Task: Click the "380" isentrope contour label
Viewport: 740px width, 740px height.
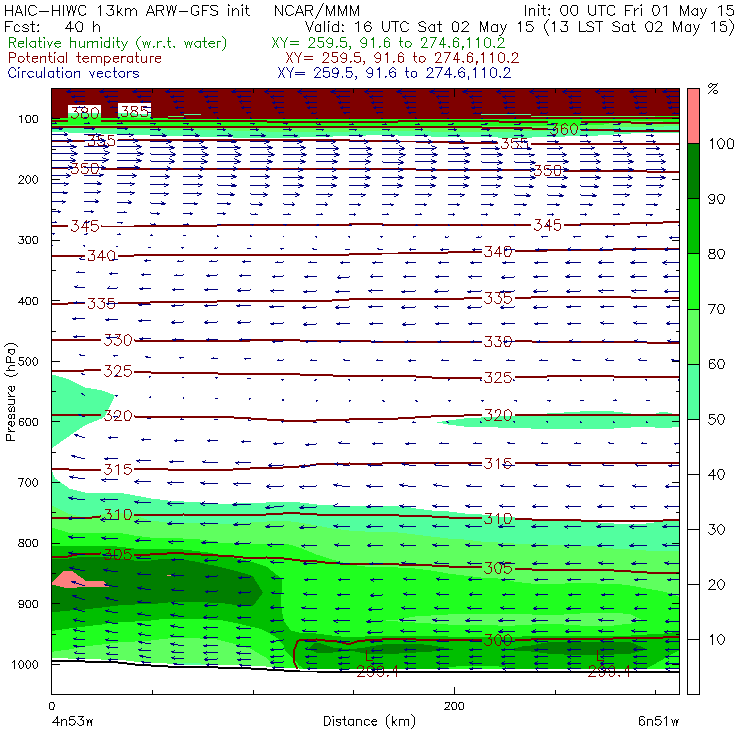Action: (x=85, y=112)
